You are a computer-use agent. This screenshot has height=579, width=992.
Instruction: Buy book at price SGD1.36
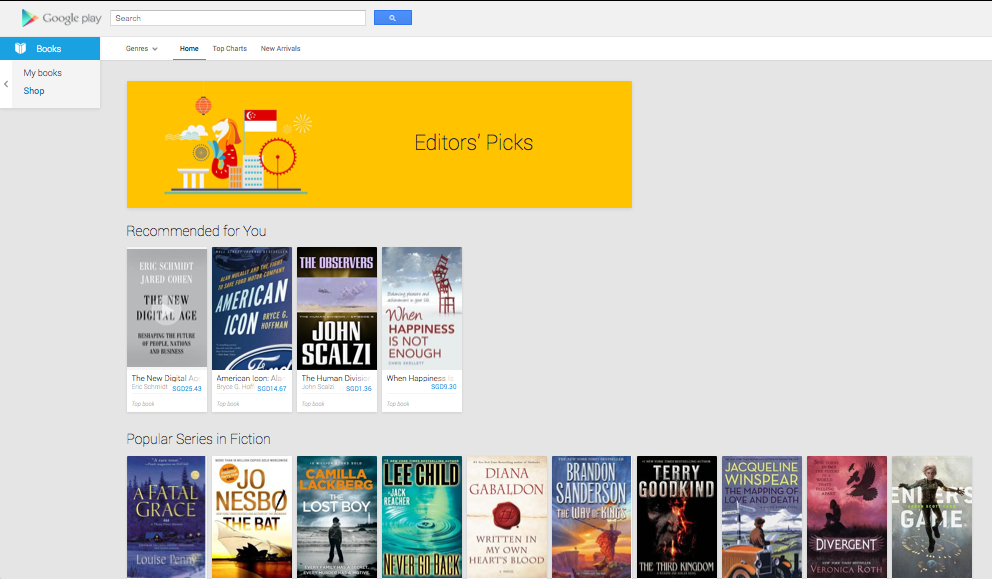359,389
